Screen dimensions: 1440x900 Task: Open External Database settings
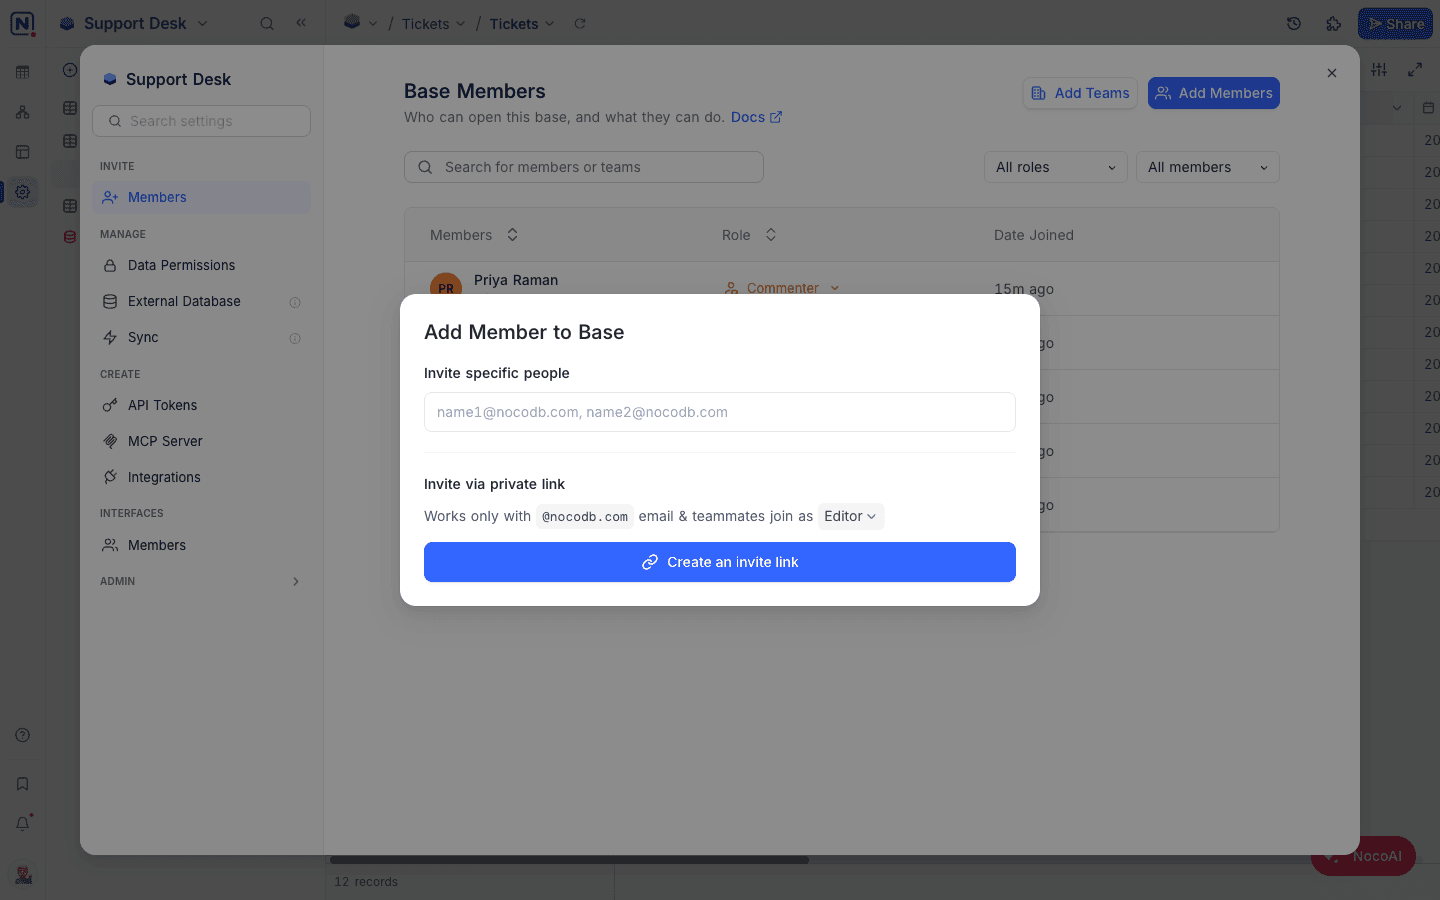pos(201,301)
